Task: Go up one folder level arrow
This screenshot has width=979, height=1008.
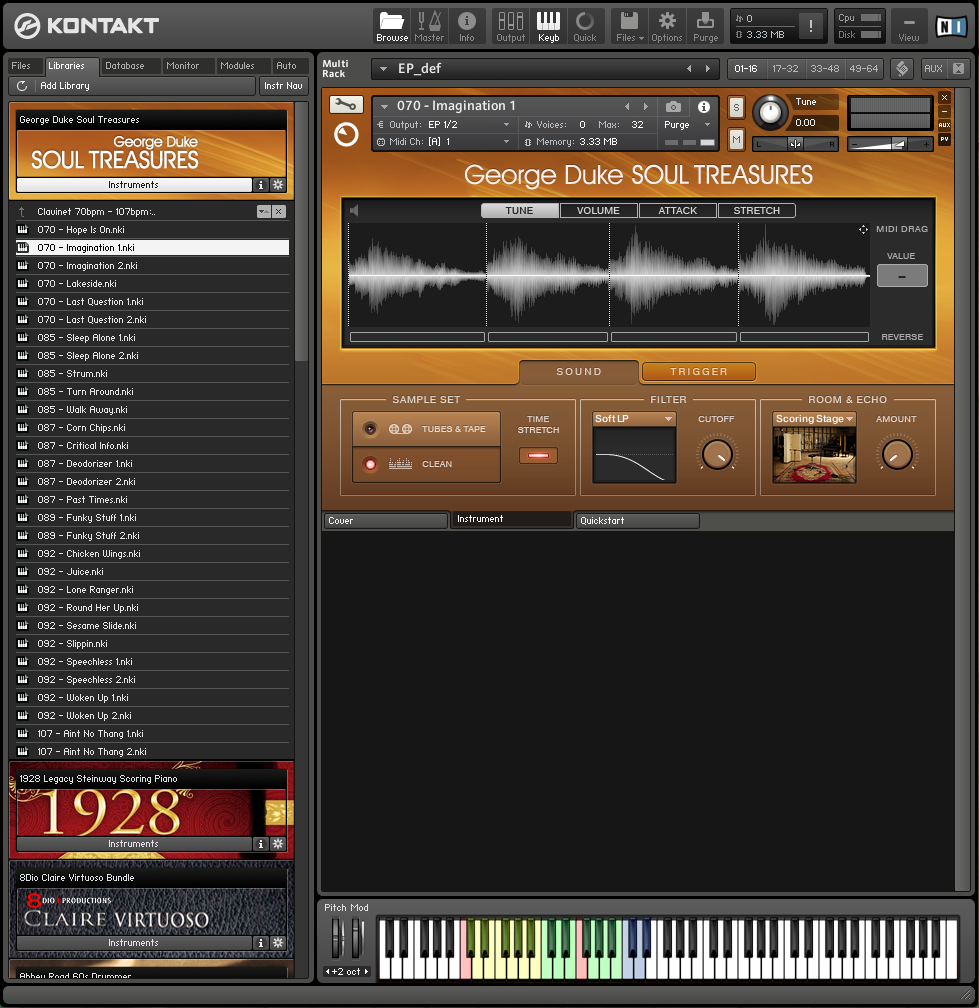Action: tap(22, 212)
